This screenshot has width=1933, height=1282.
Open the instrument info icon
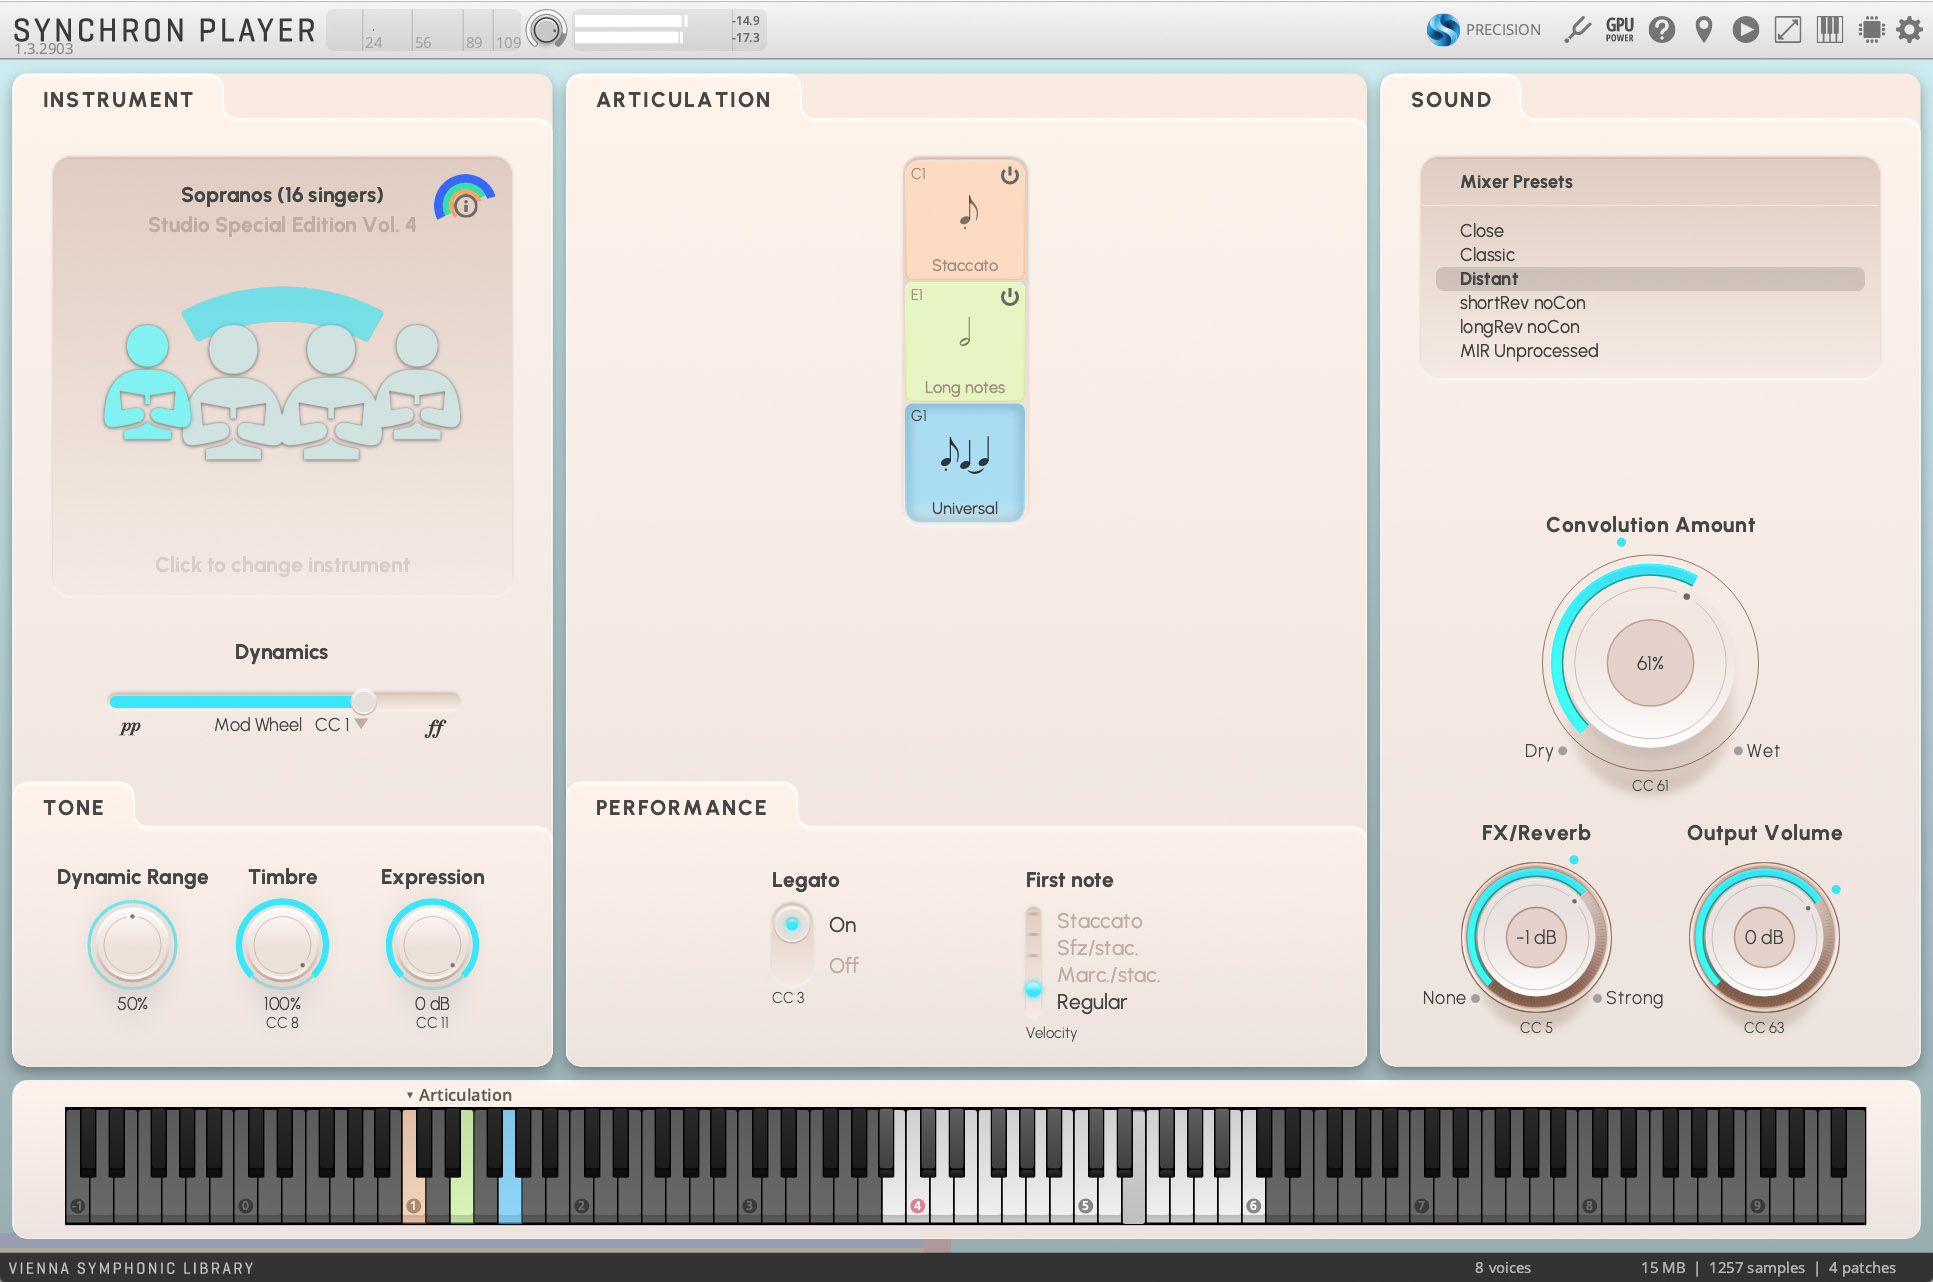(x=465, y=206)
